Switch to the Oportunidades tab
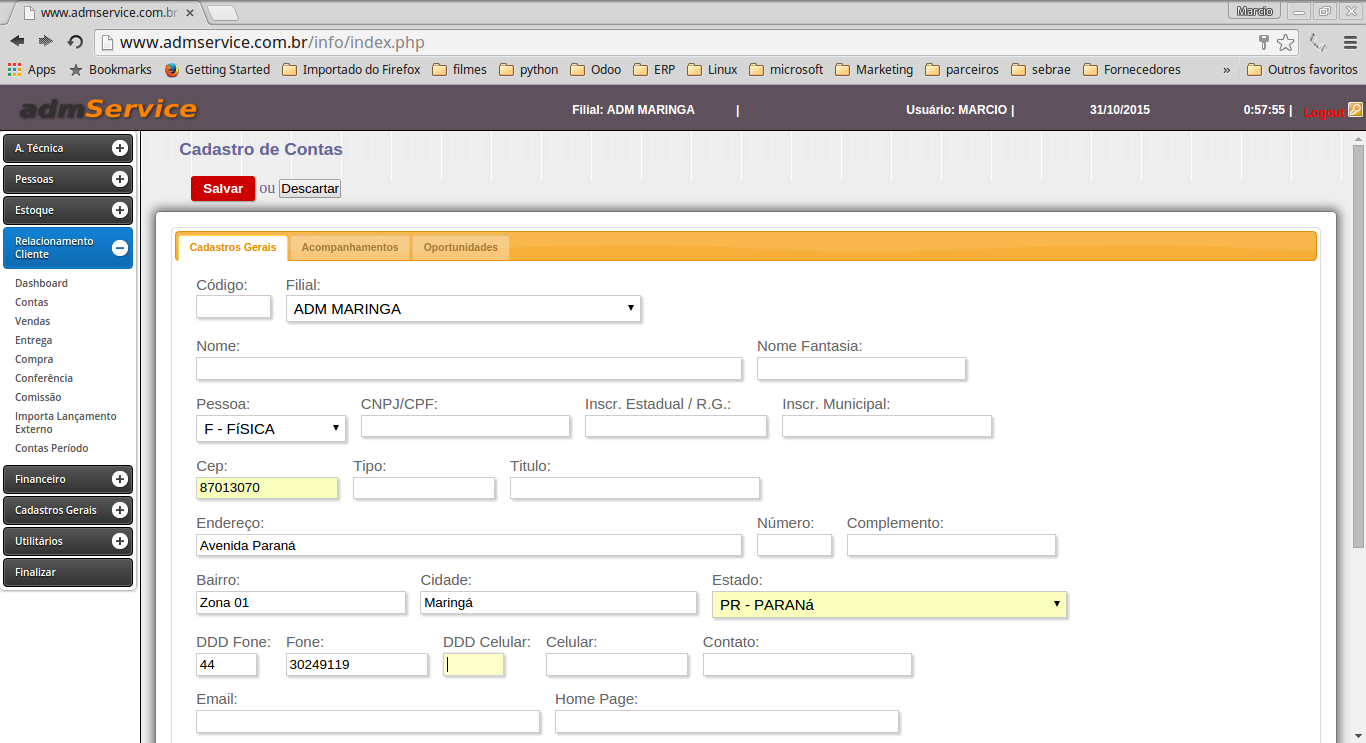This screenshot has width=1366, height=743. pos(460,247)
